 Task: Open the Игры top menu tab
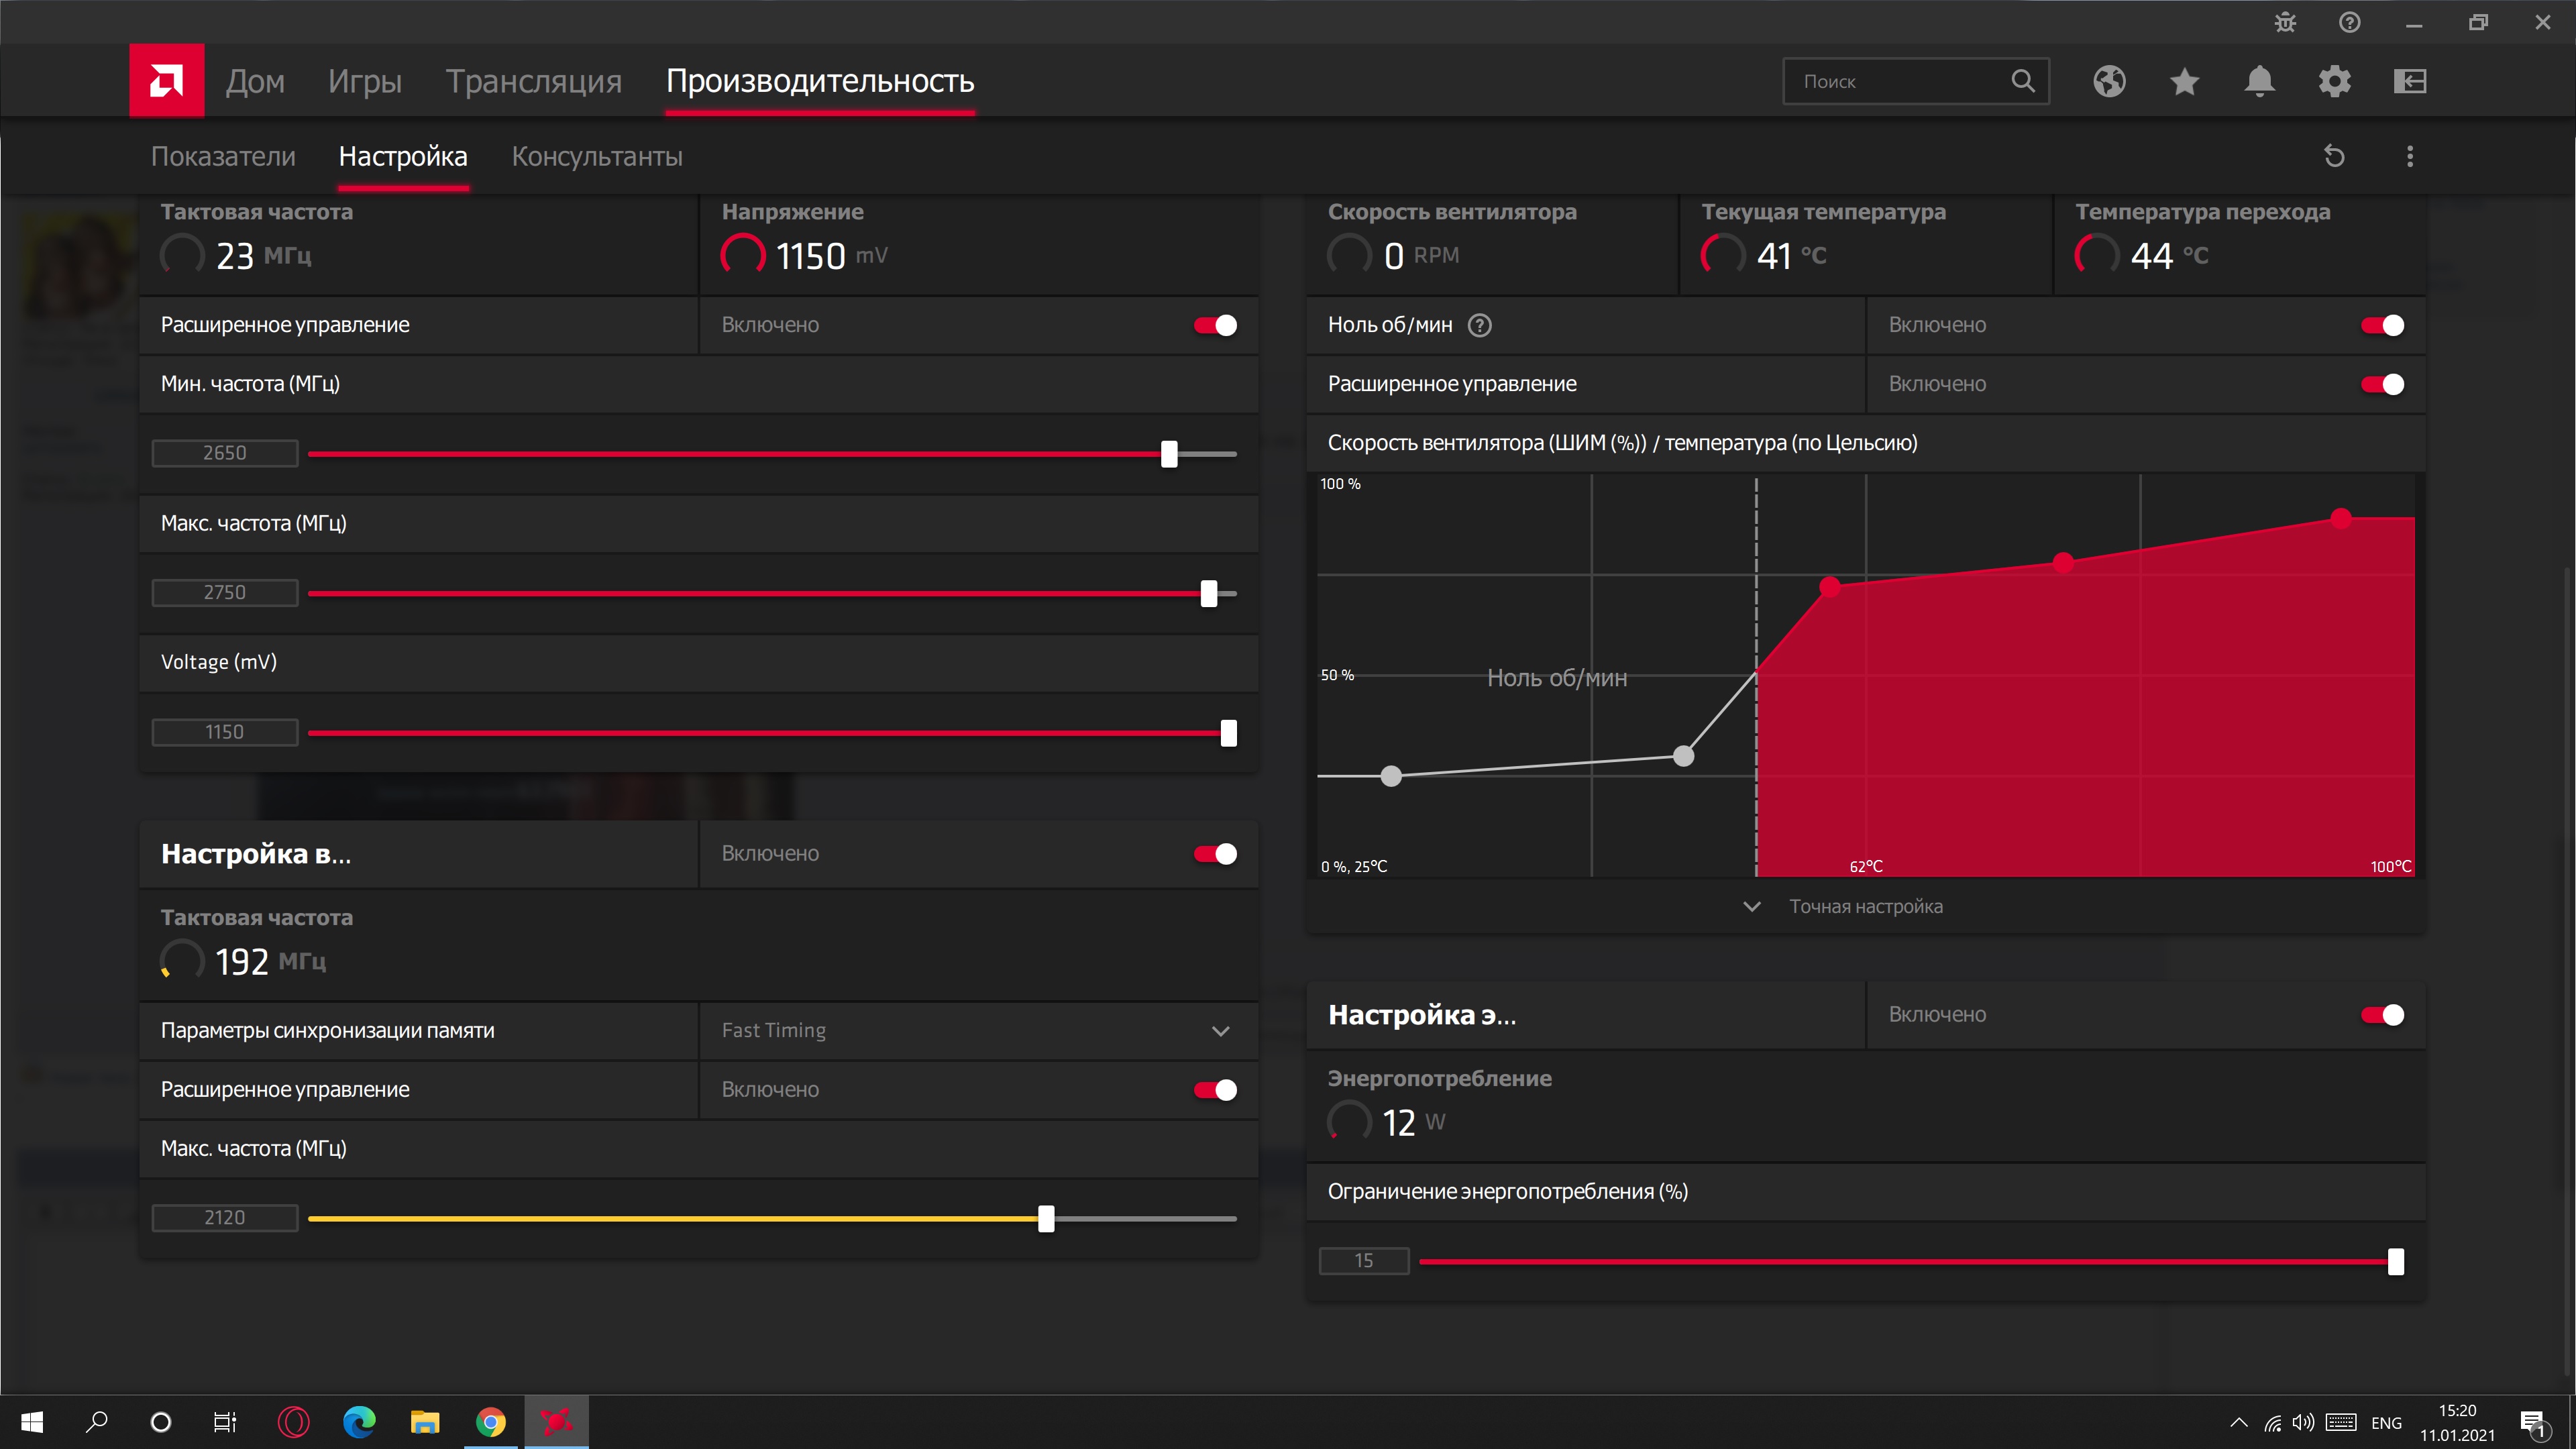(364, 81)
